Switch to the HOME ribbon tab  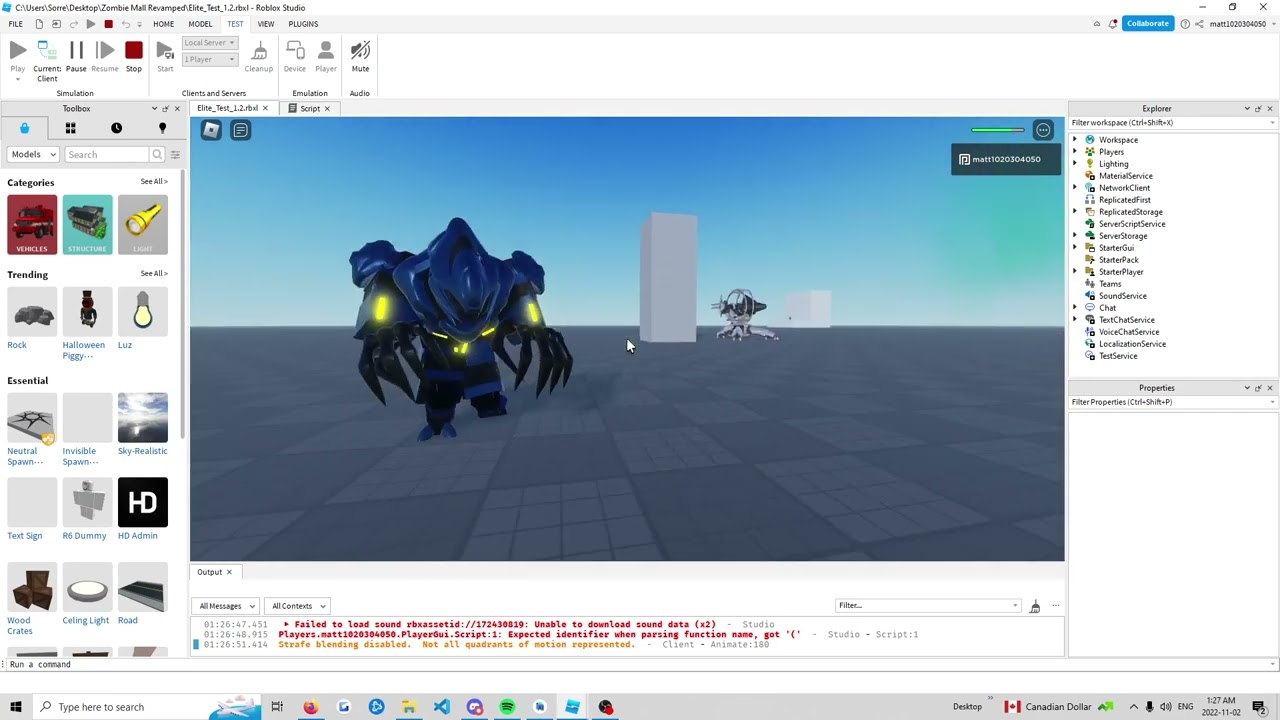coord(163,24)
